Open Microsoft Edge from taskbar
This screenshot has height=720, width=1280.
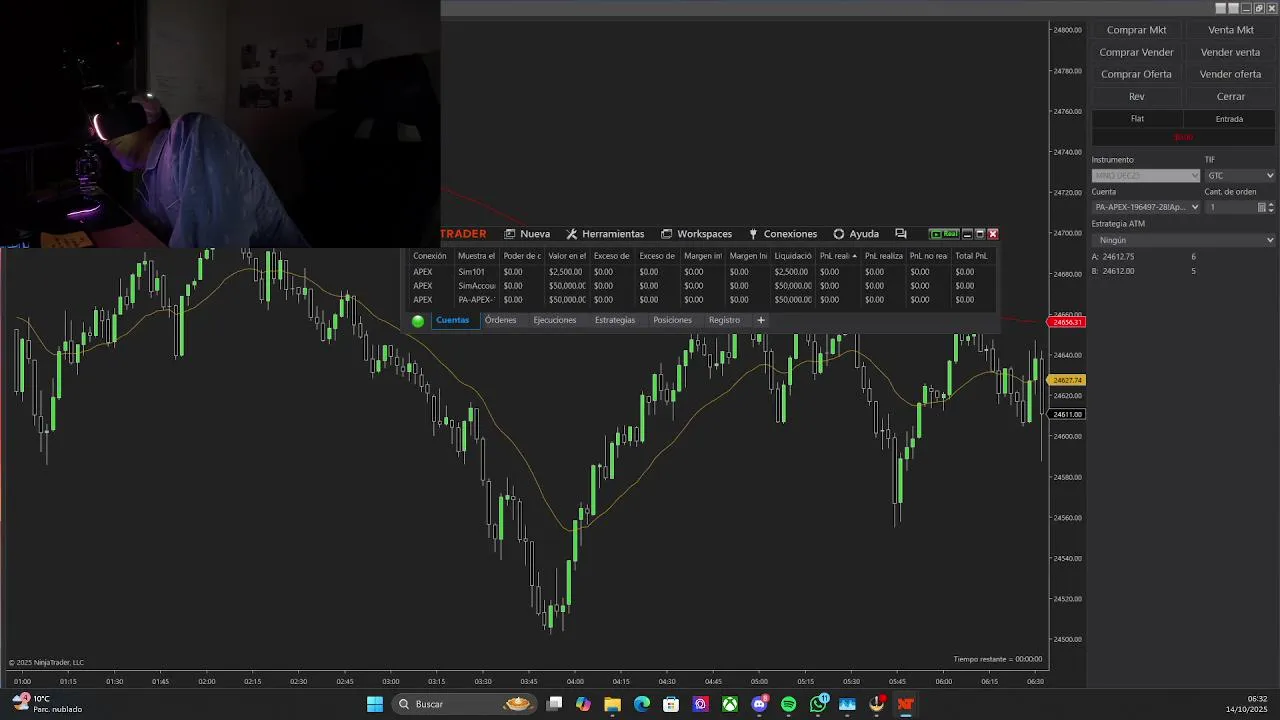(642, 704)
